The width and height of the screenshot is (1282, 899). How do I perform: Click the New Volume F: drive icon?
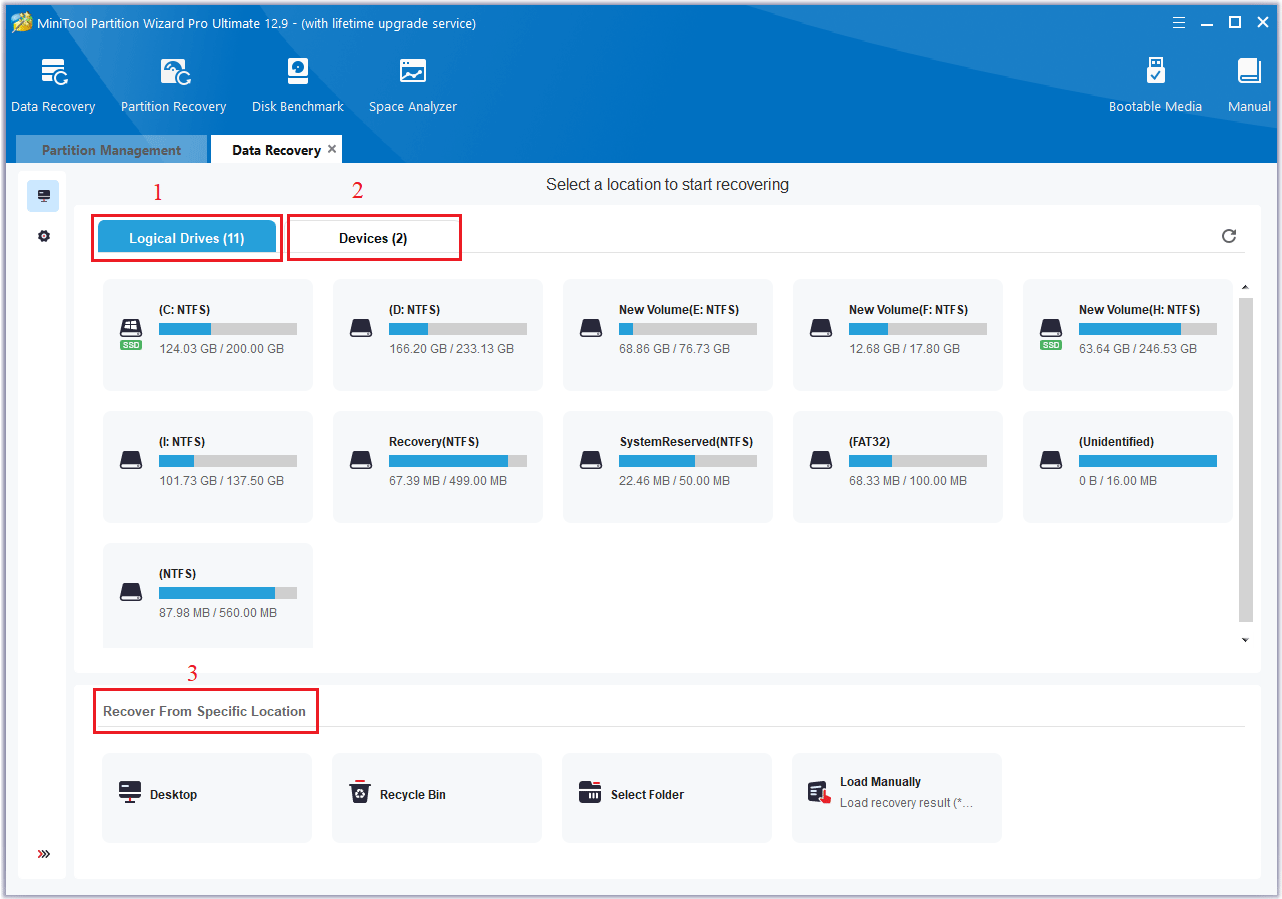tap(821, 328)
